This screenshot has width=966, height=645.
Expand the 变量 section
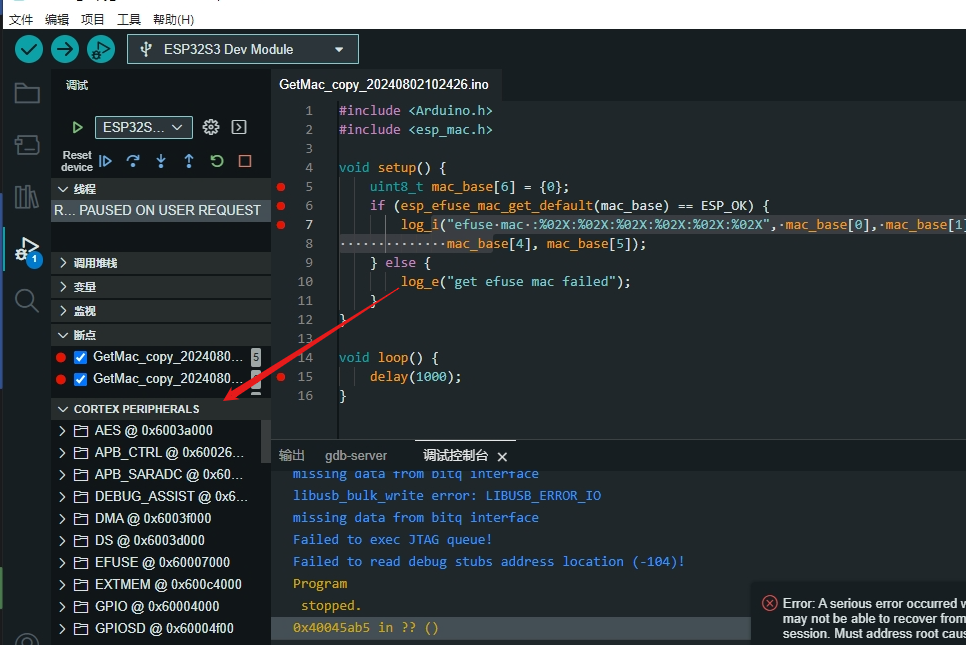click(161, 287)
